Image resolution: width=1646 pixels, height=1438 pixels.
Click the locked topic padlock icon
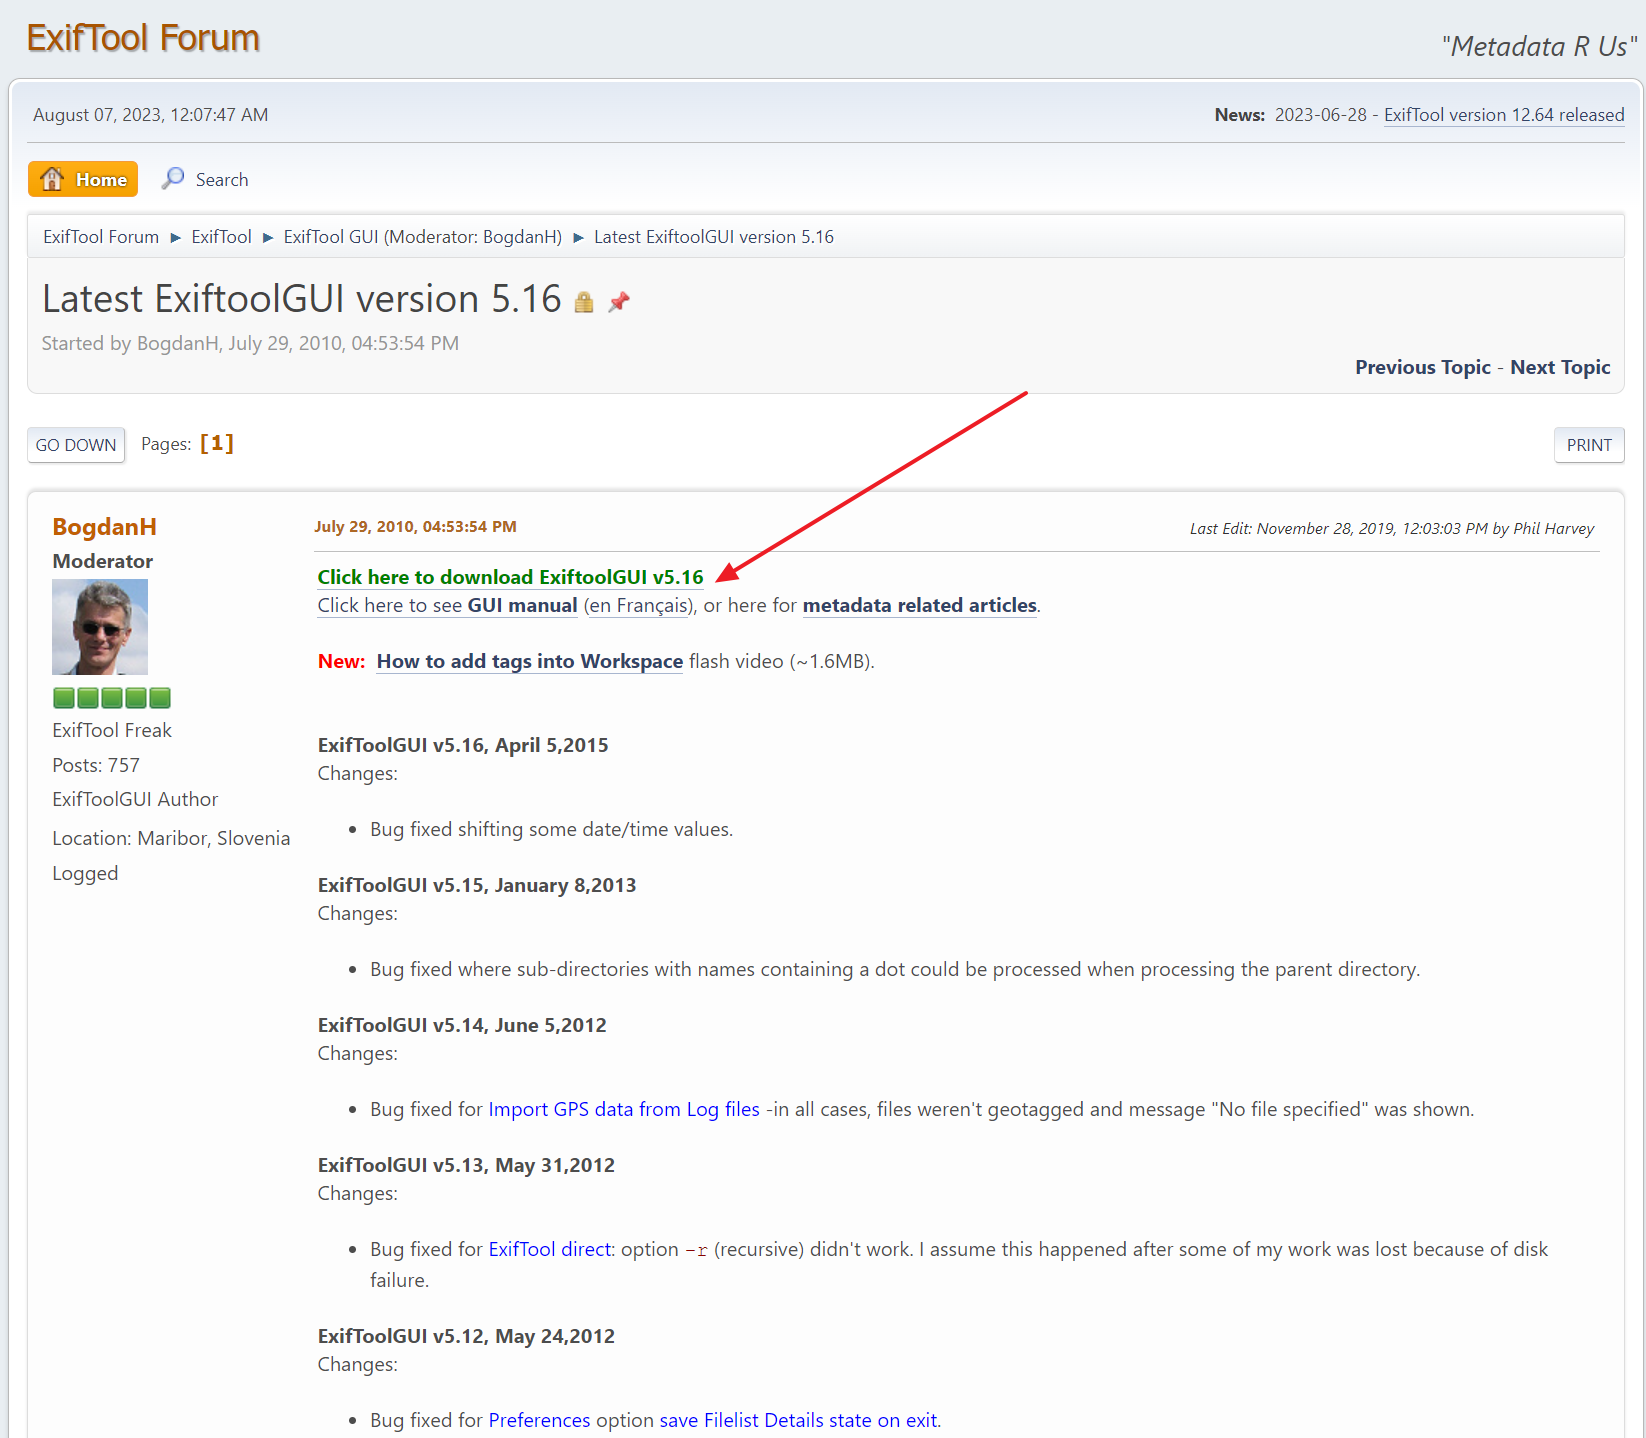(x=584, y=302)
